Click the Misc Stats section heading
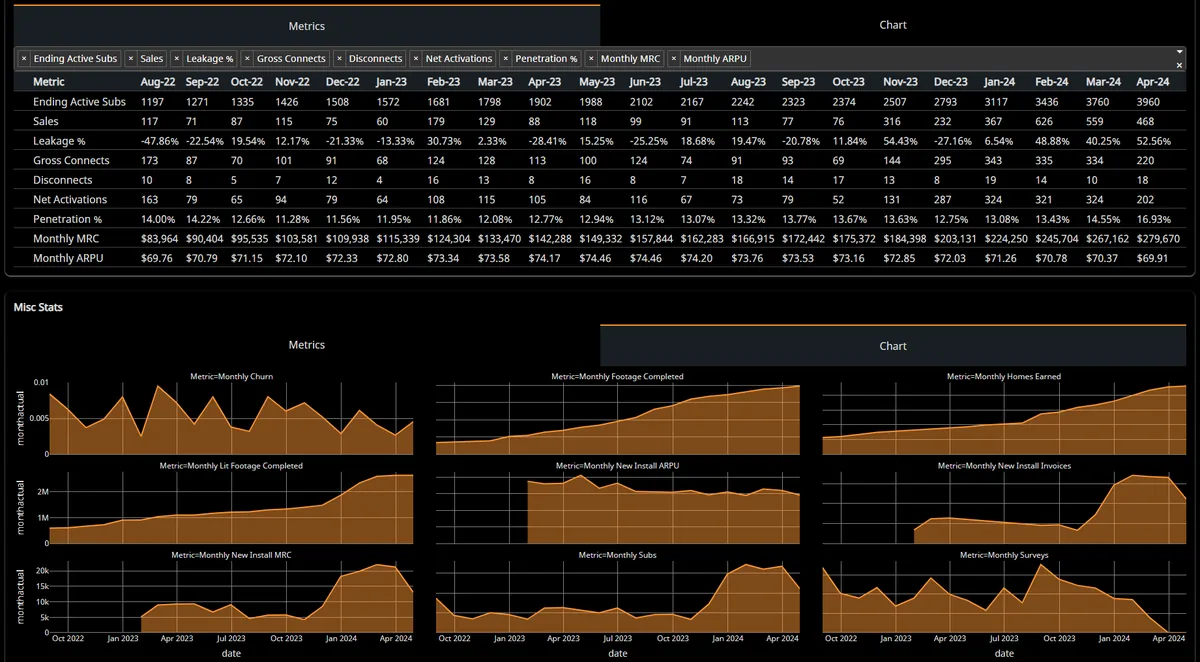Viewport: 1200px width, 662px height. point(38,308)
